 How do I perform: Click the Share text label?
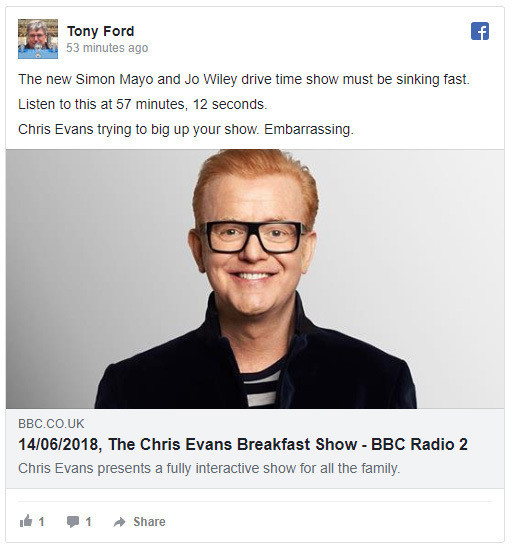[x=149, y=521]
